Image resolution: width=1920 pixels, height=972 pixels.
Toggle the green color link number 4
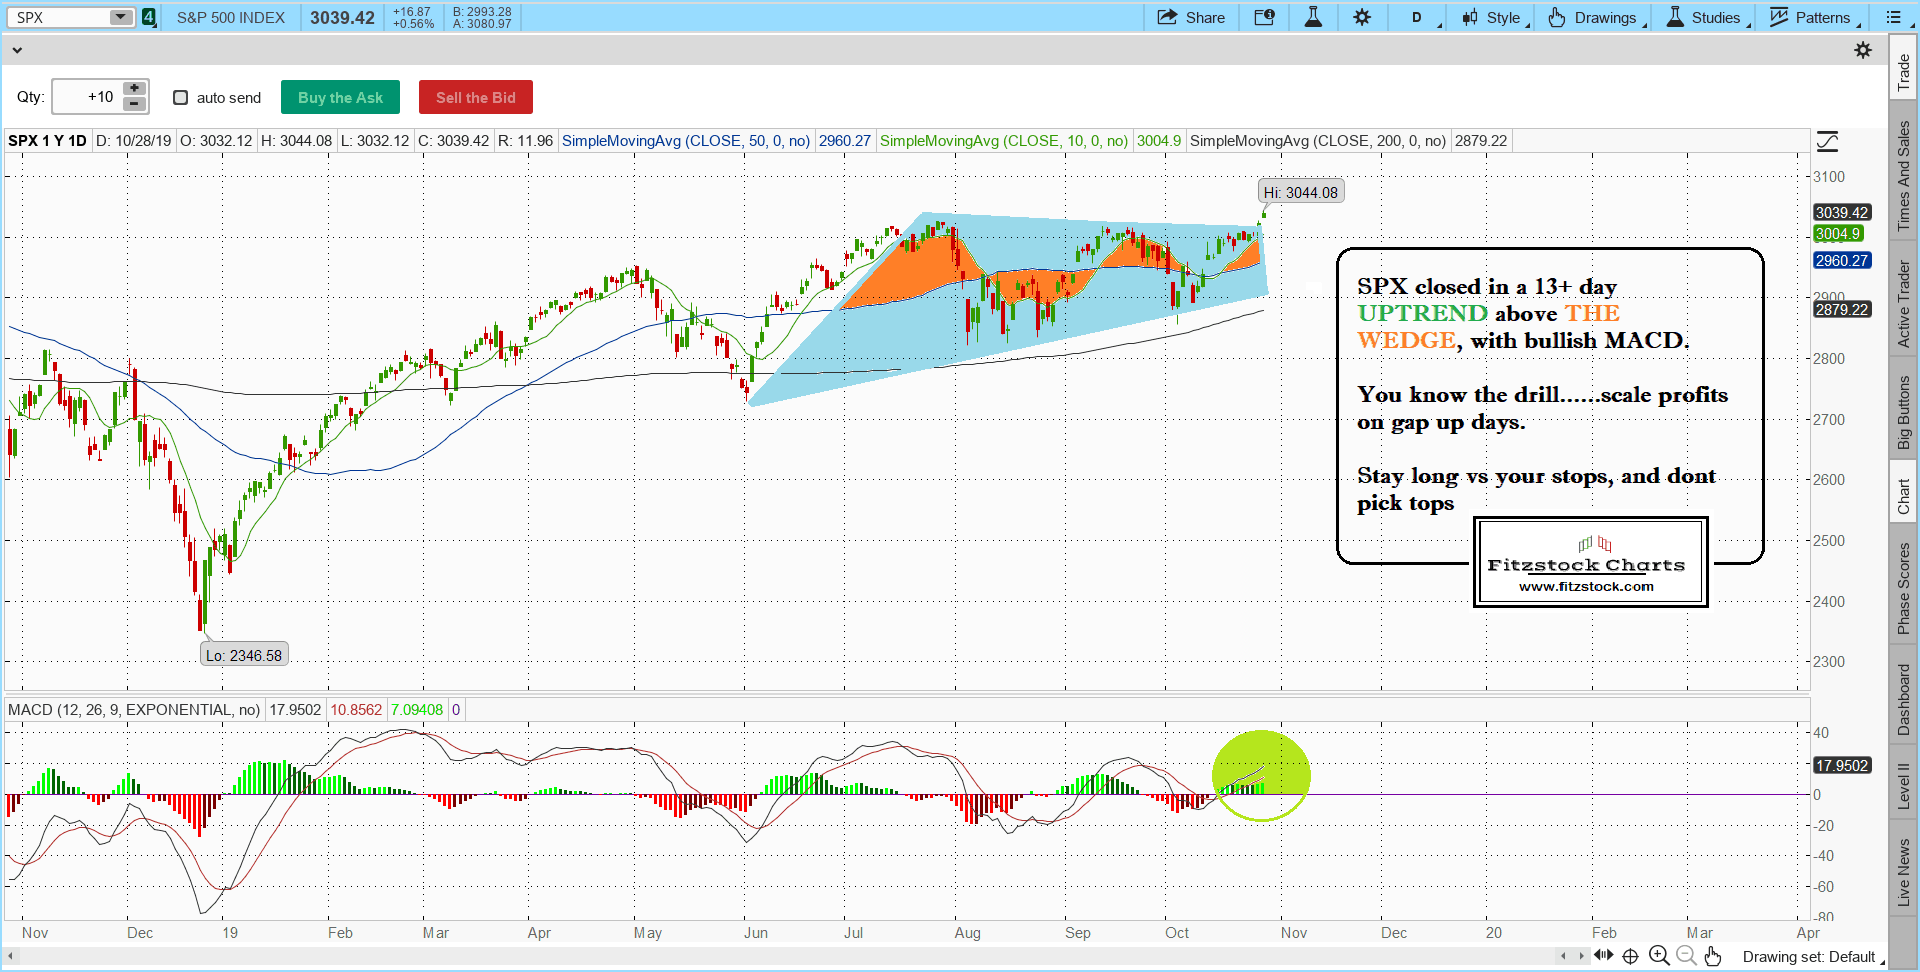coord(149,17)
